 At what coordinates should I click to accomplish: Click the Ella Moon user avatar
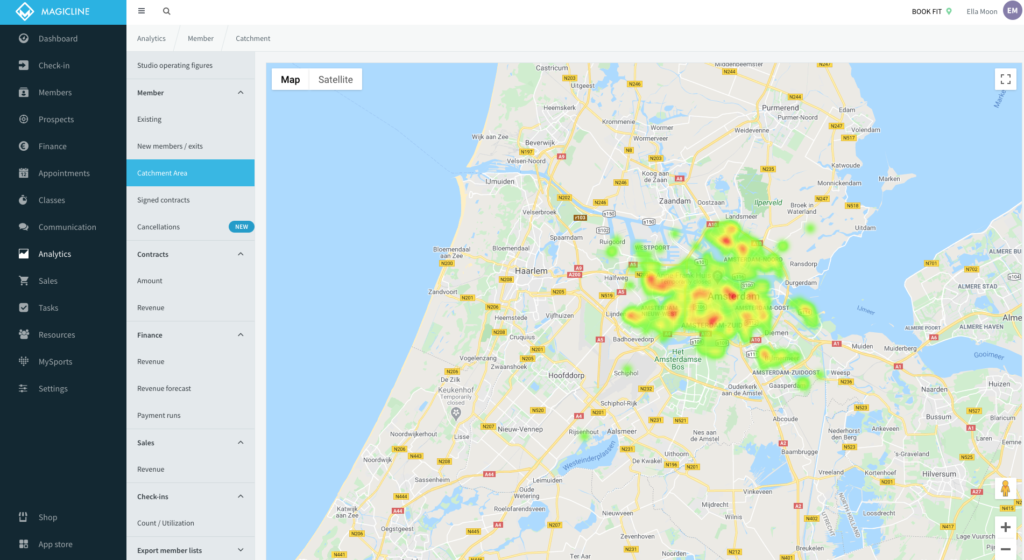[x=1012, y=11]
